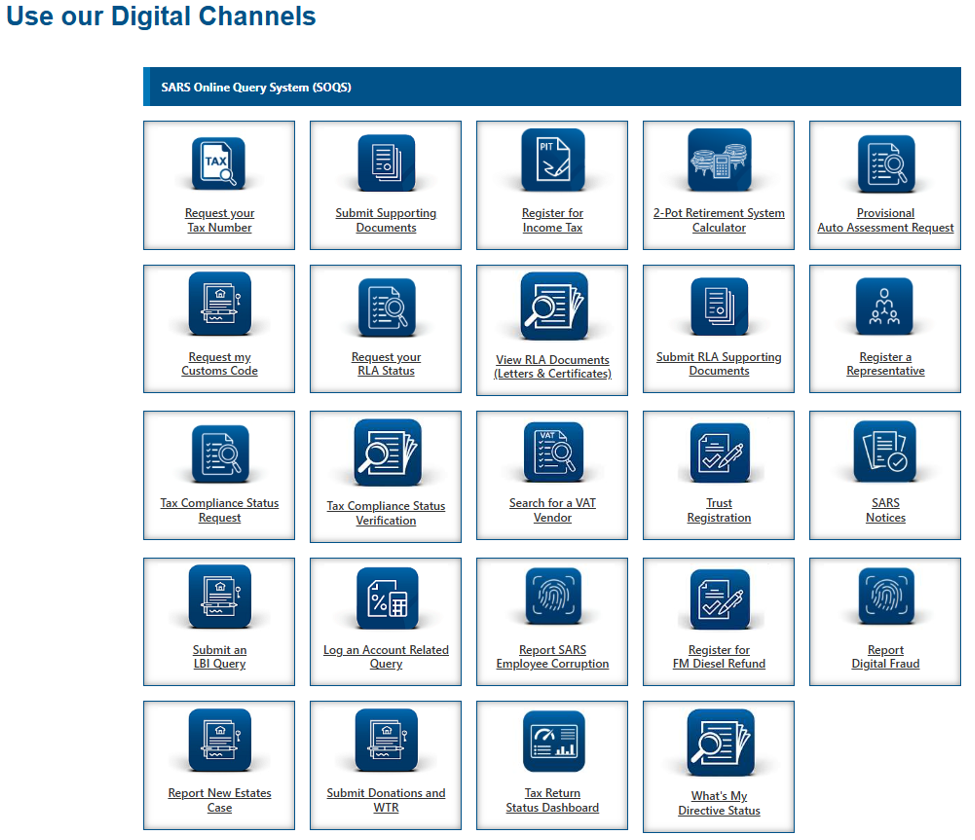
Task: Open the Report New Estates Case icon
Action: [x=219, y=740]
